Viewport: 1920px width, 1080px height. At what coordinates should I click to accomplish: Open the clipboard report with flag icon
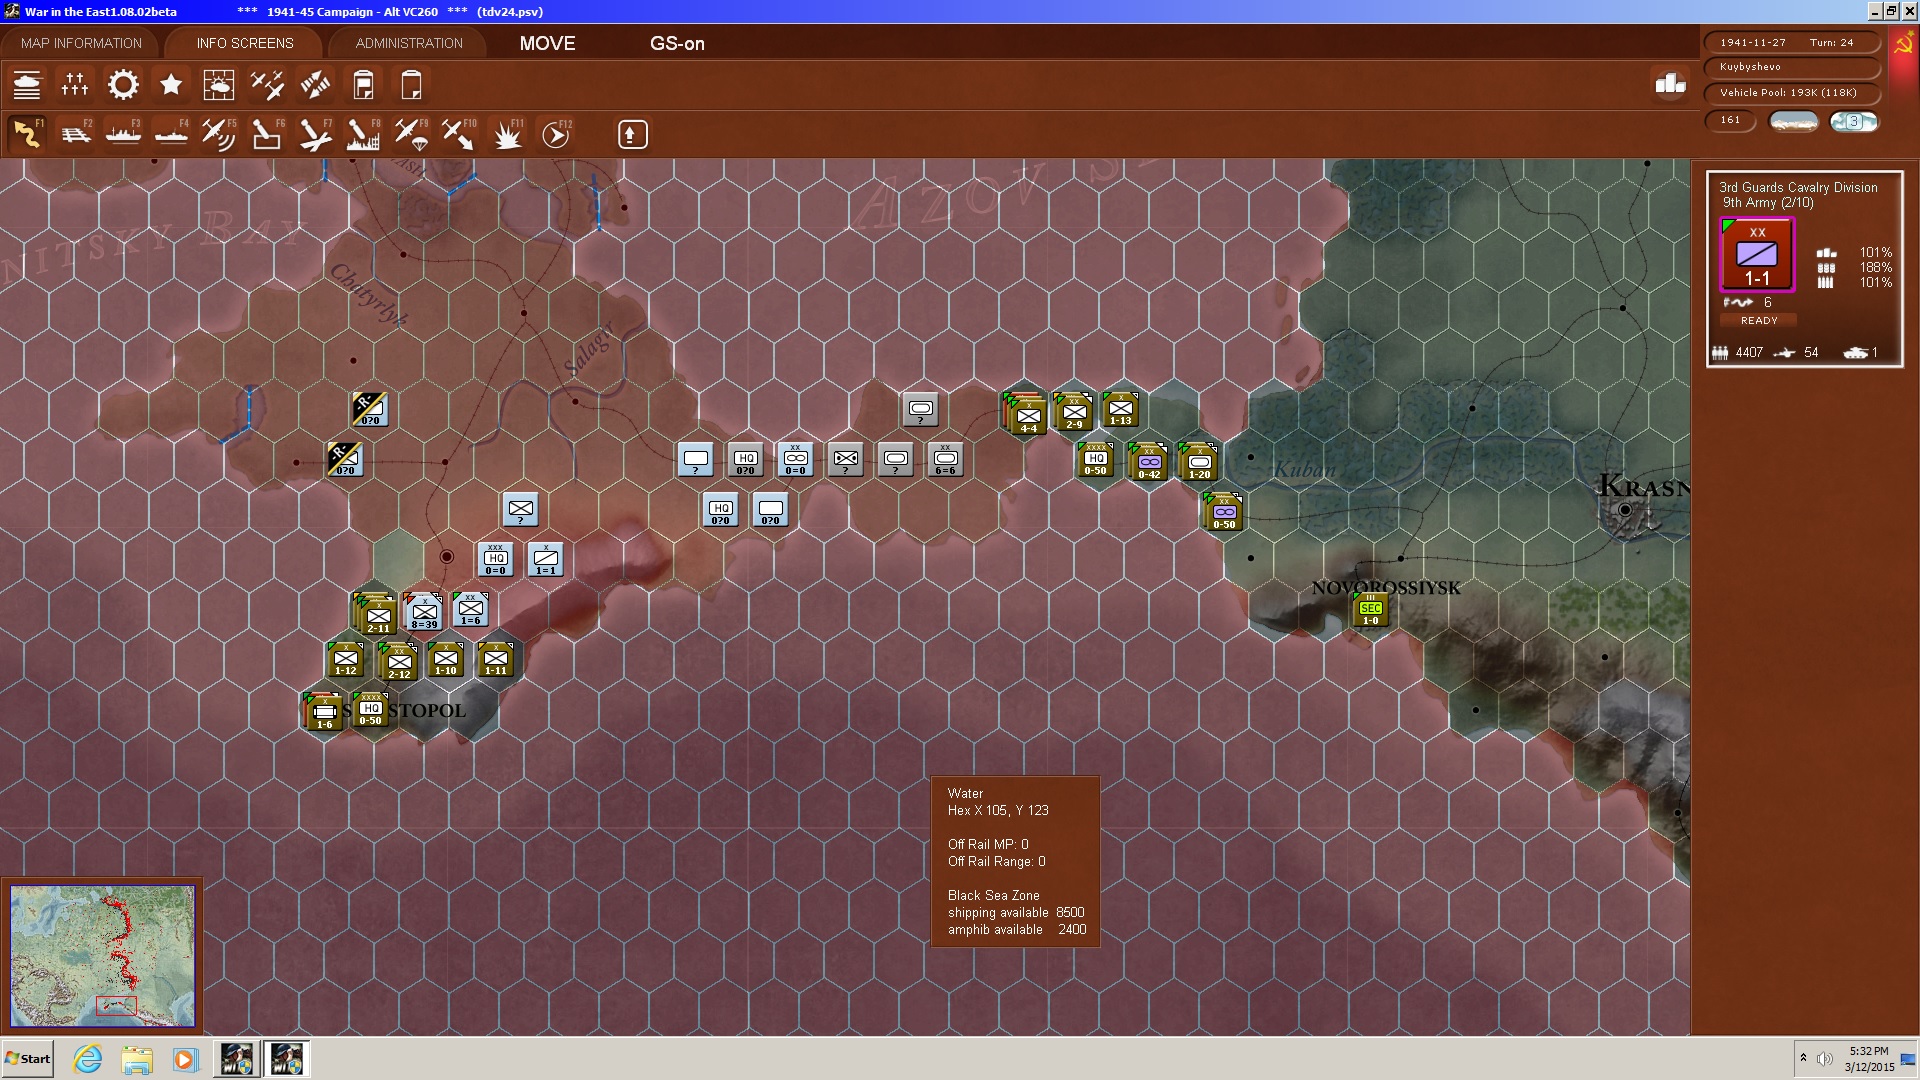click(363, 85)
